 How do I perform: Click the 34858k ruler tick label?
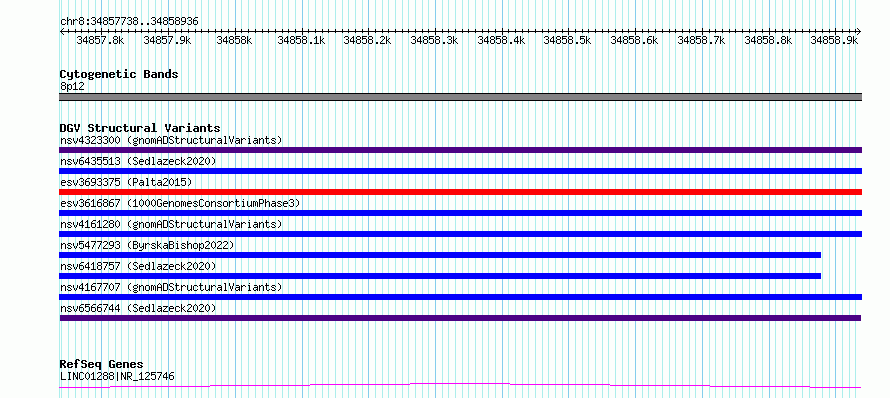click(x=234, y=40)
